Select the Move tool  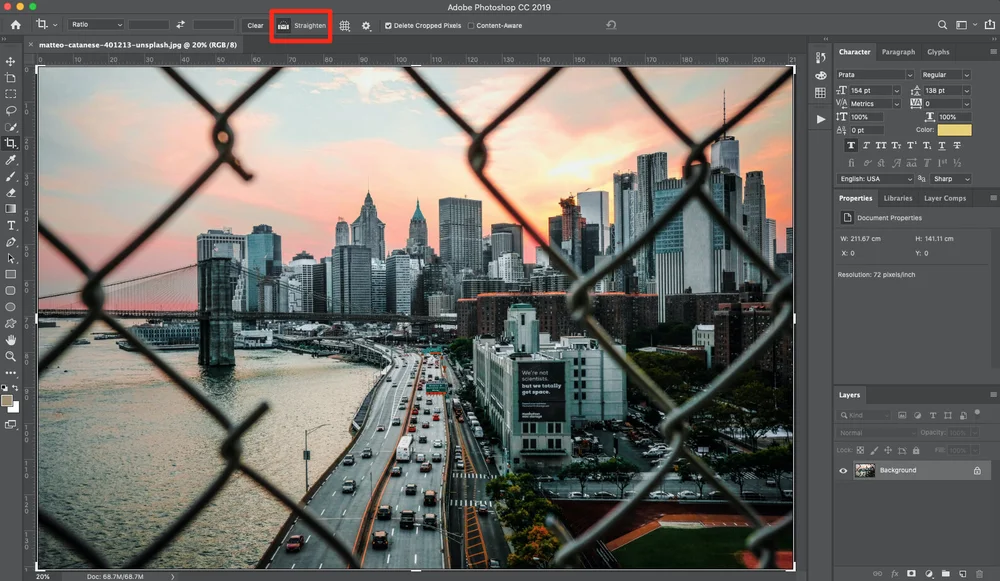pyautogui.click(x=10, y=61)
